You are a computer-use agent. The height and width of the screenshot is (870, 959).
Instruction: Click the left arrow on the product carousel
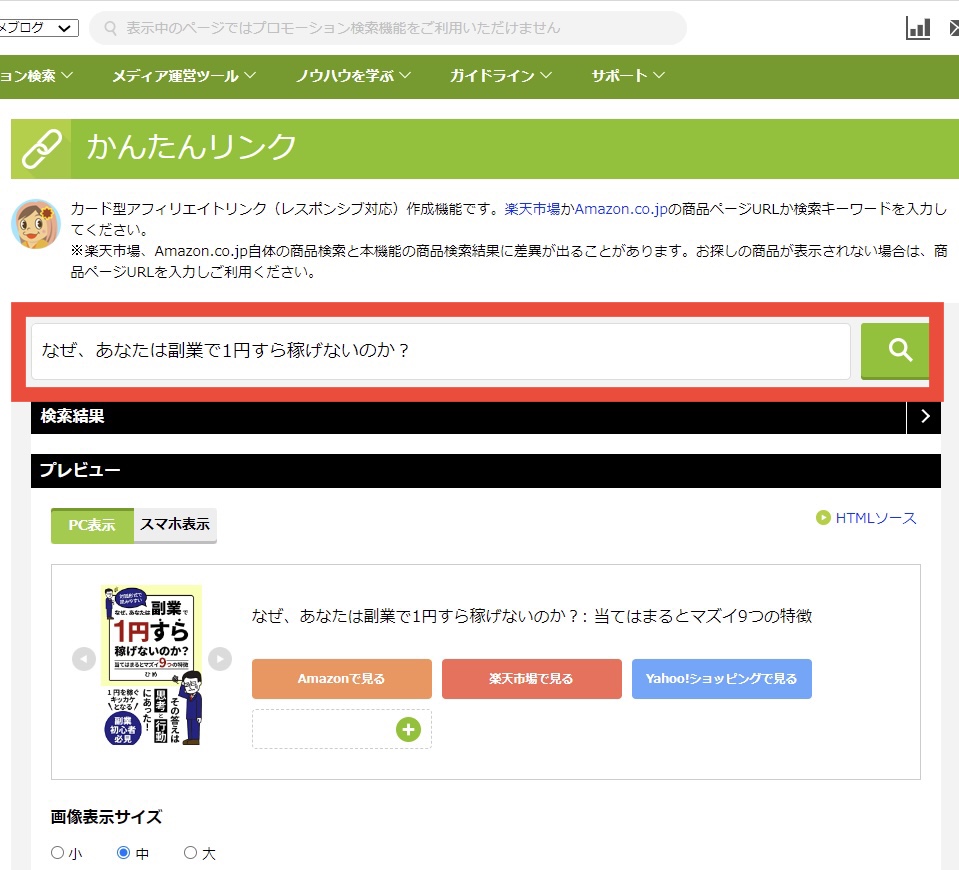coord(84,659)
